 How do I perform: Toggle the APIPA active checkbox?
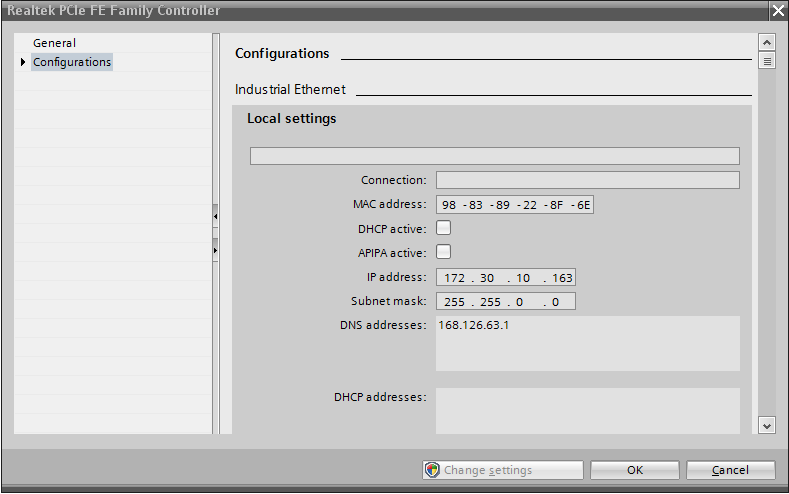[x=443, y=252]
